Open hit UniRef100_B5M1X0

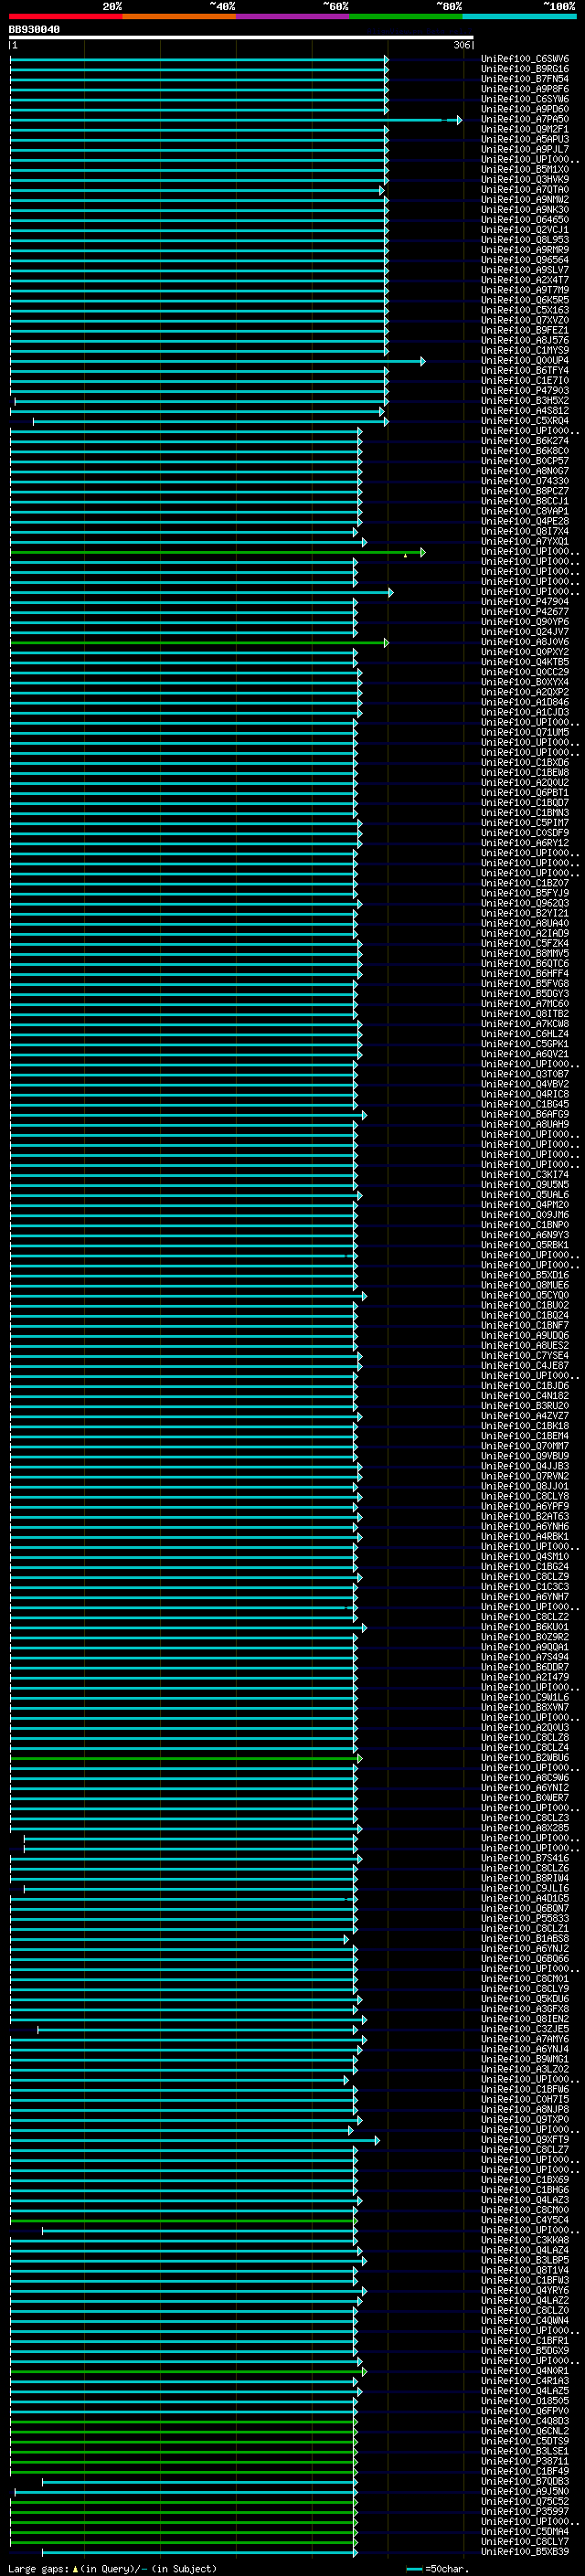click(x=525, y=169)
